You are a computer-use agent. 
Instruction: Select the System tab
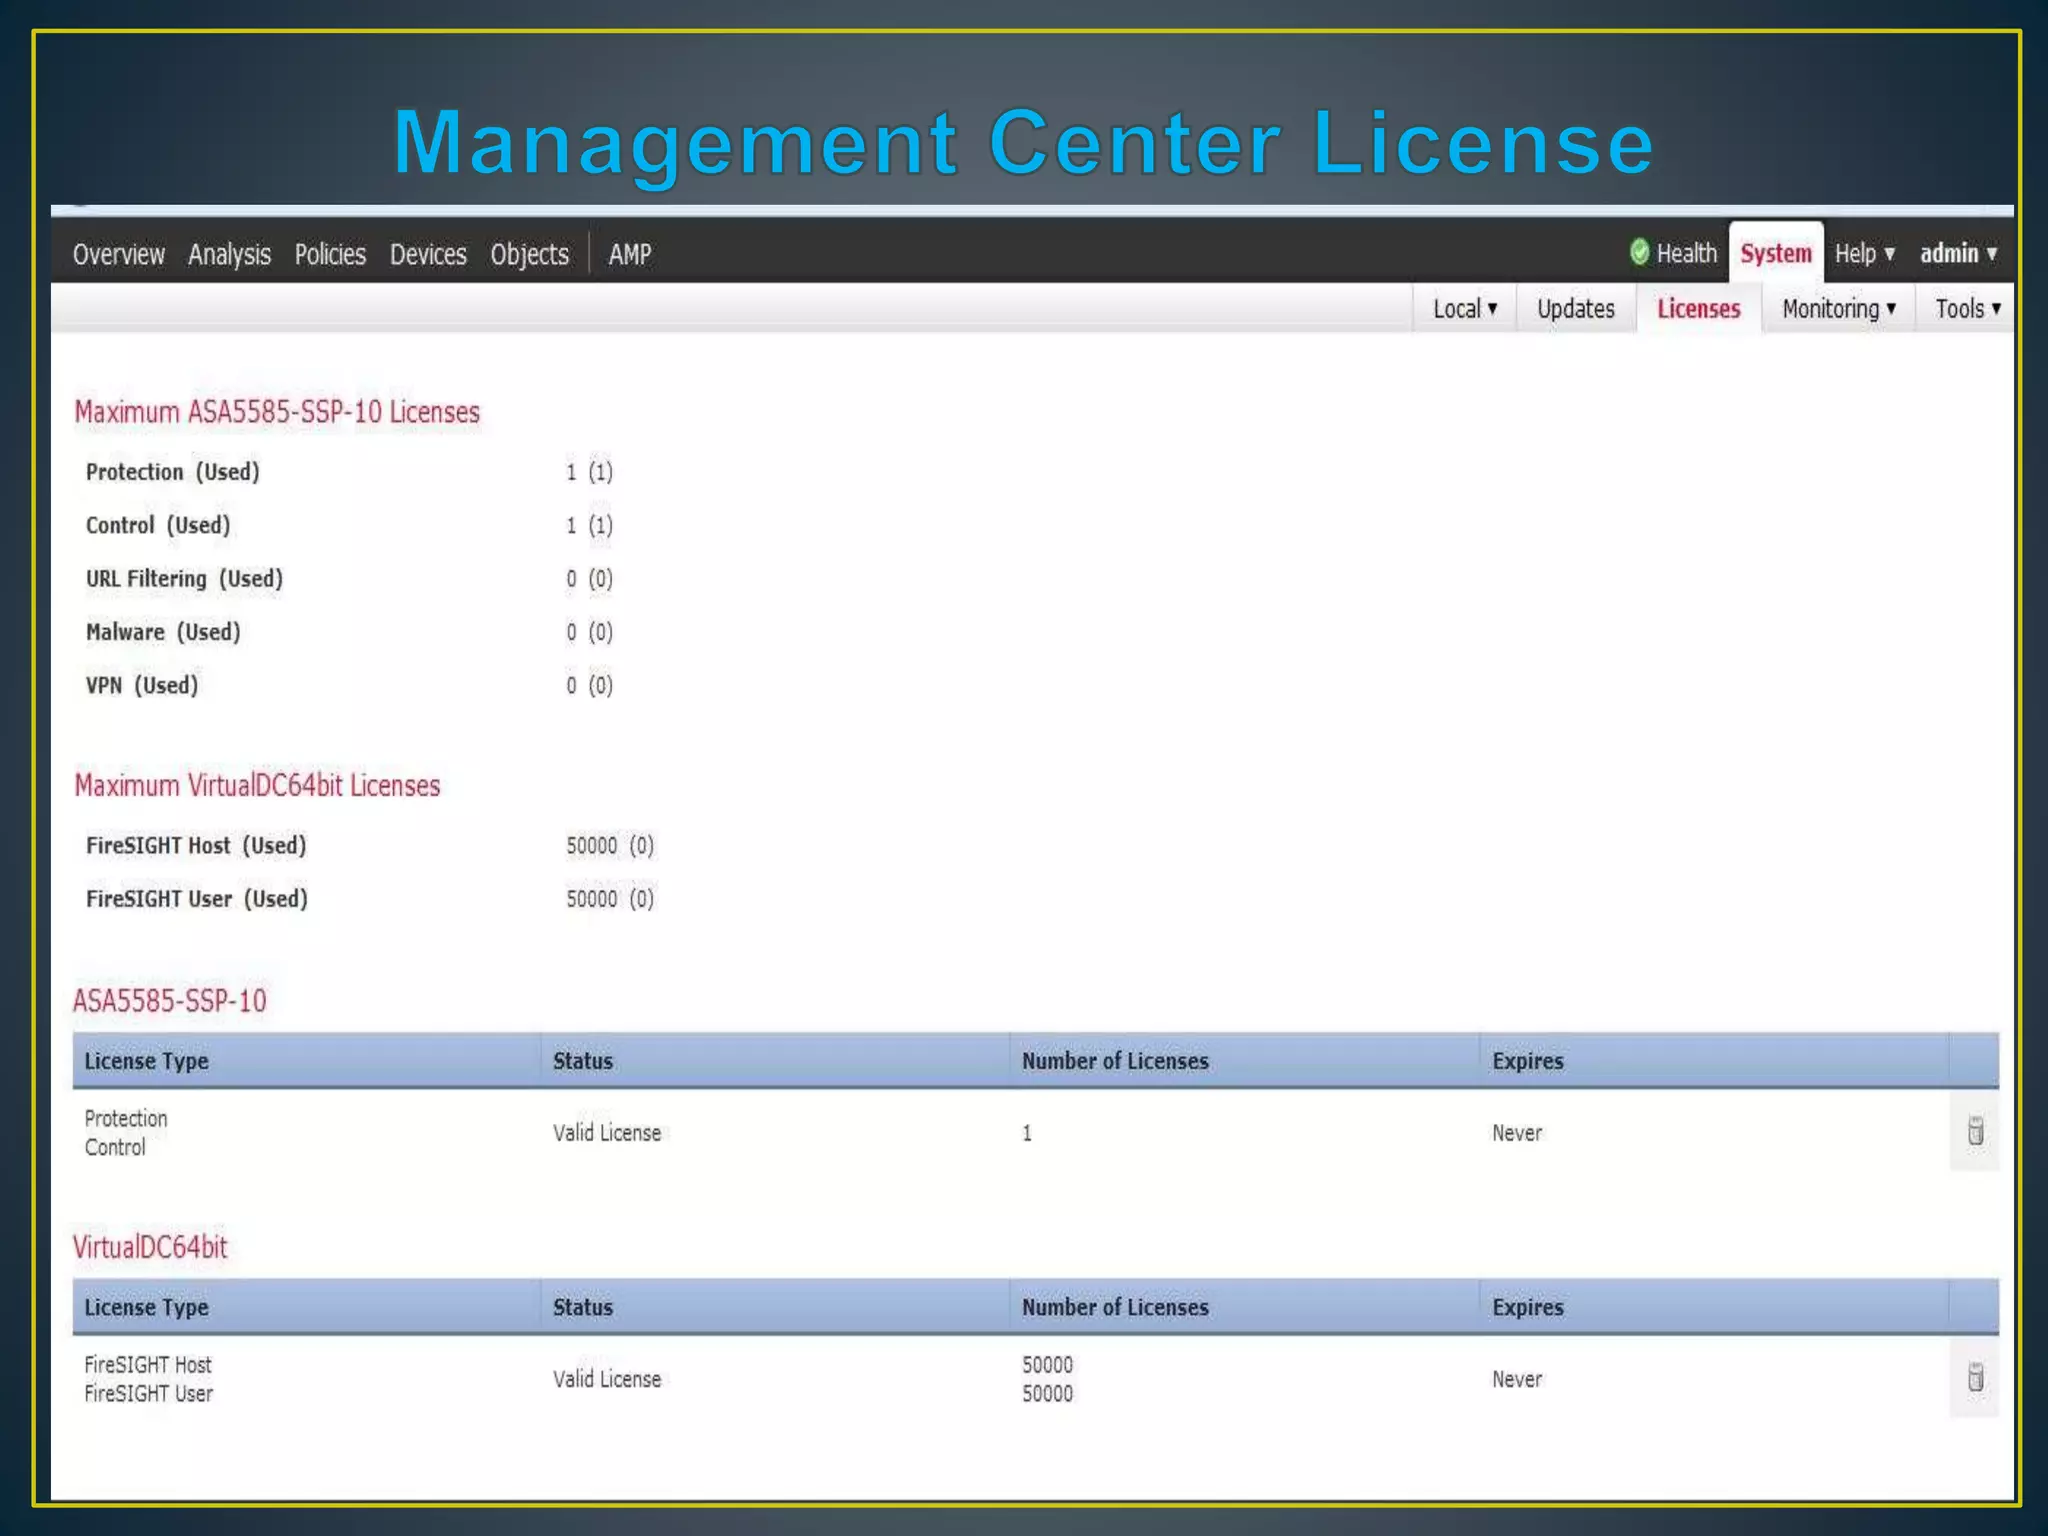point(1775,253)
